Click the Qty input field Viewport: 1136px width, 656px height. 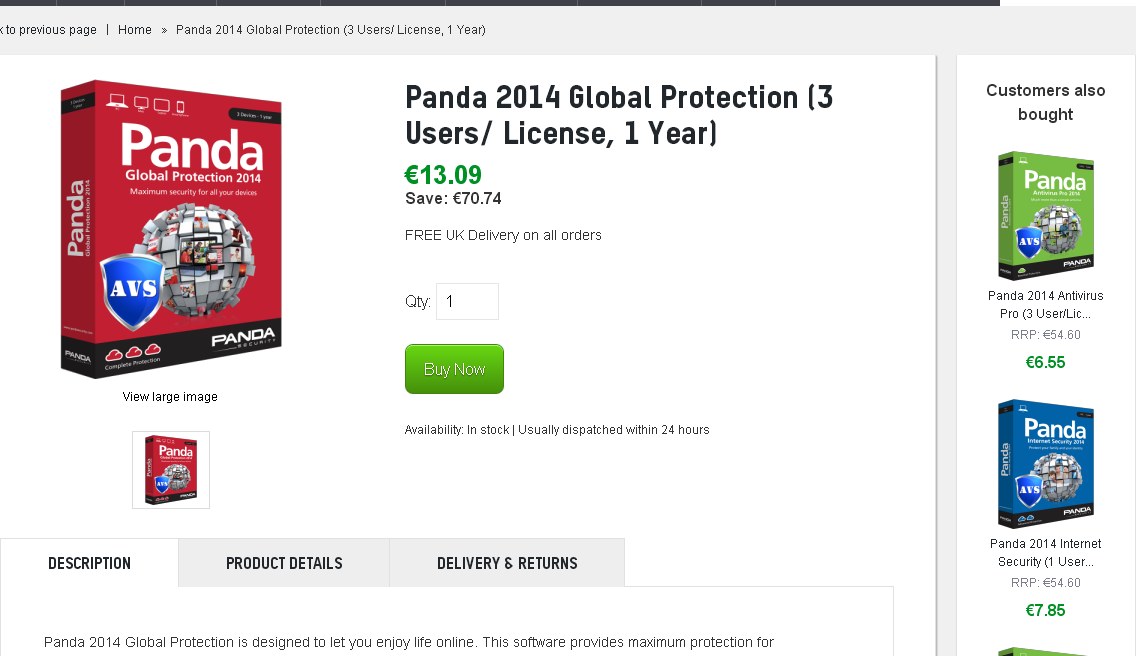tap(466, 300)
